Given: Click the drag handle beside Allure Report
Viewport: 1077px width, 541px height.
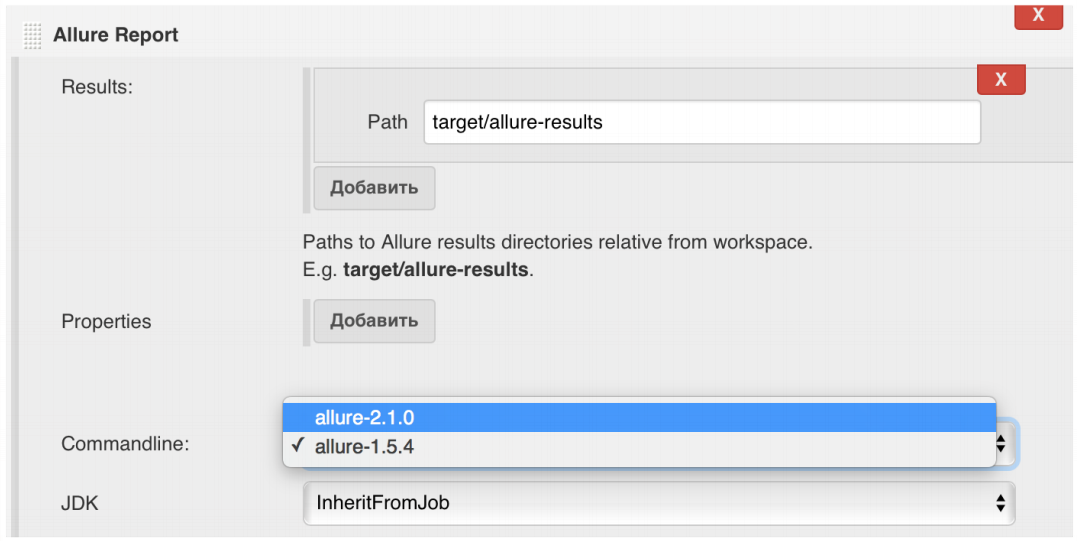Looking at the screenshot, I should coord(32,35).
